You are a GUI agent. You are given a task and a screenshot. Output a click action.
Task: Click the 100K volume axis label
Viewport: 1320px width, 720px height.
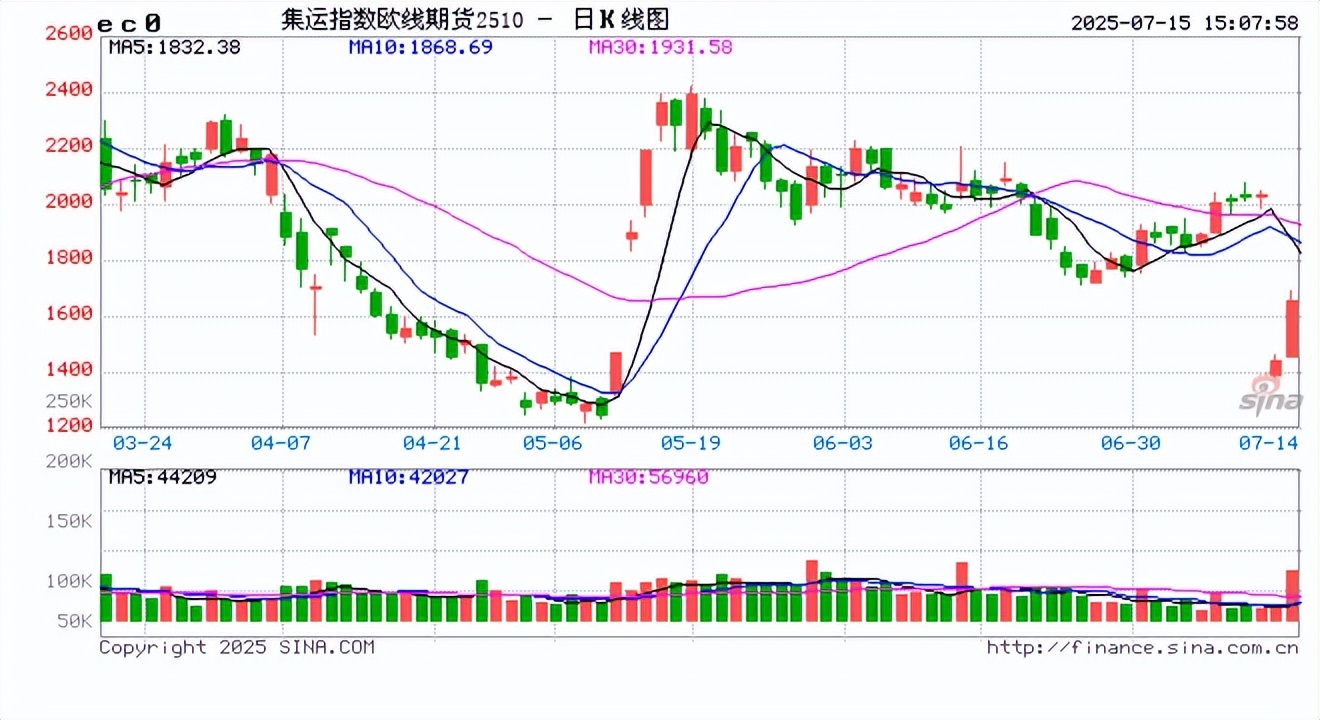pos(68,581)
